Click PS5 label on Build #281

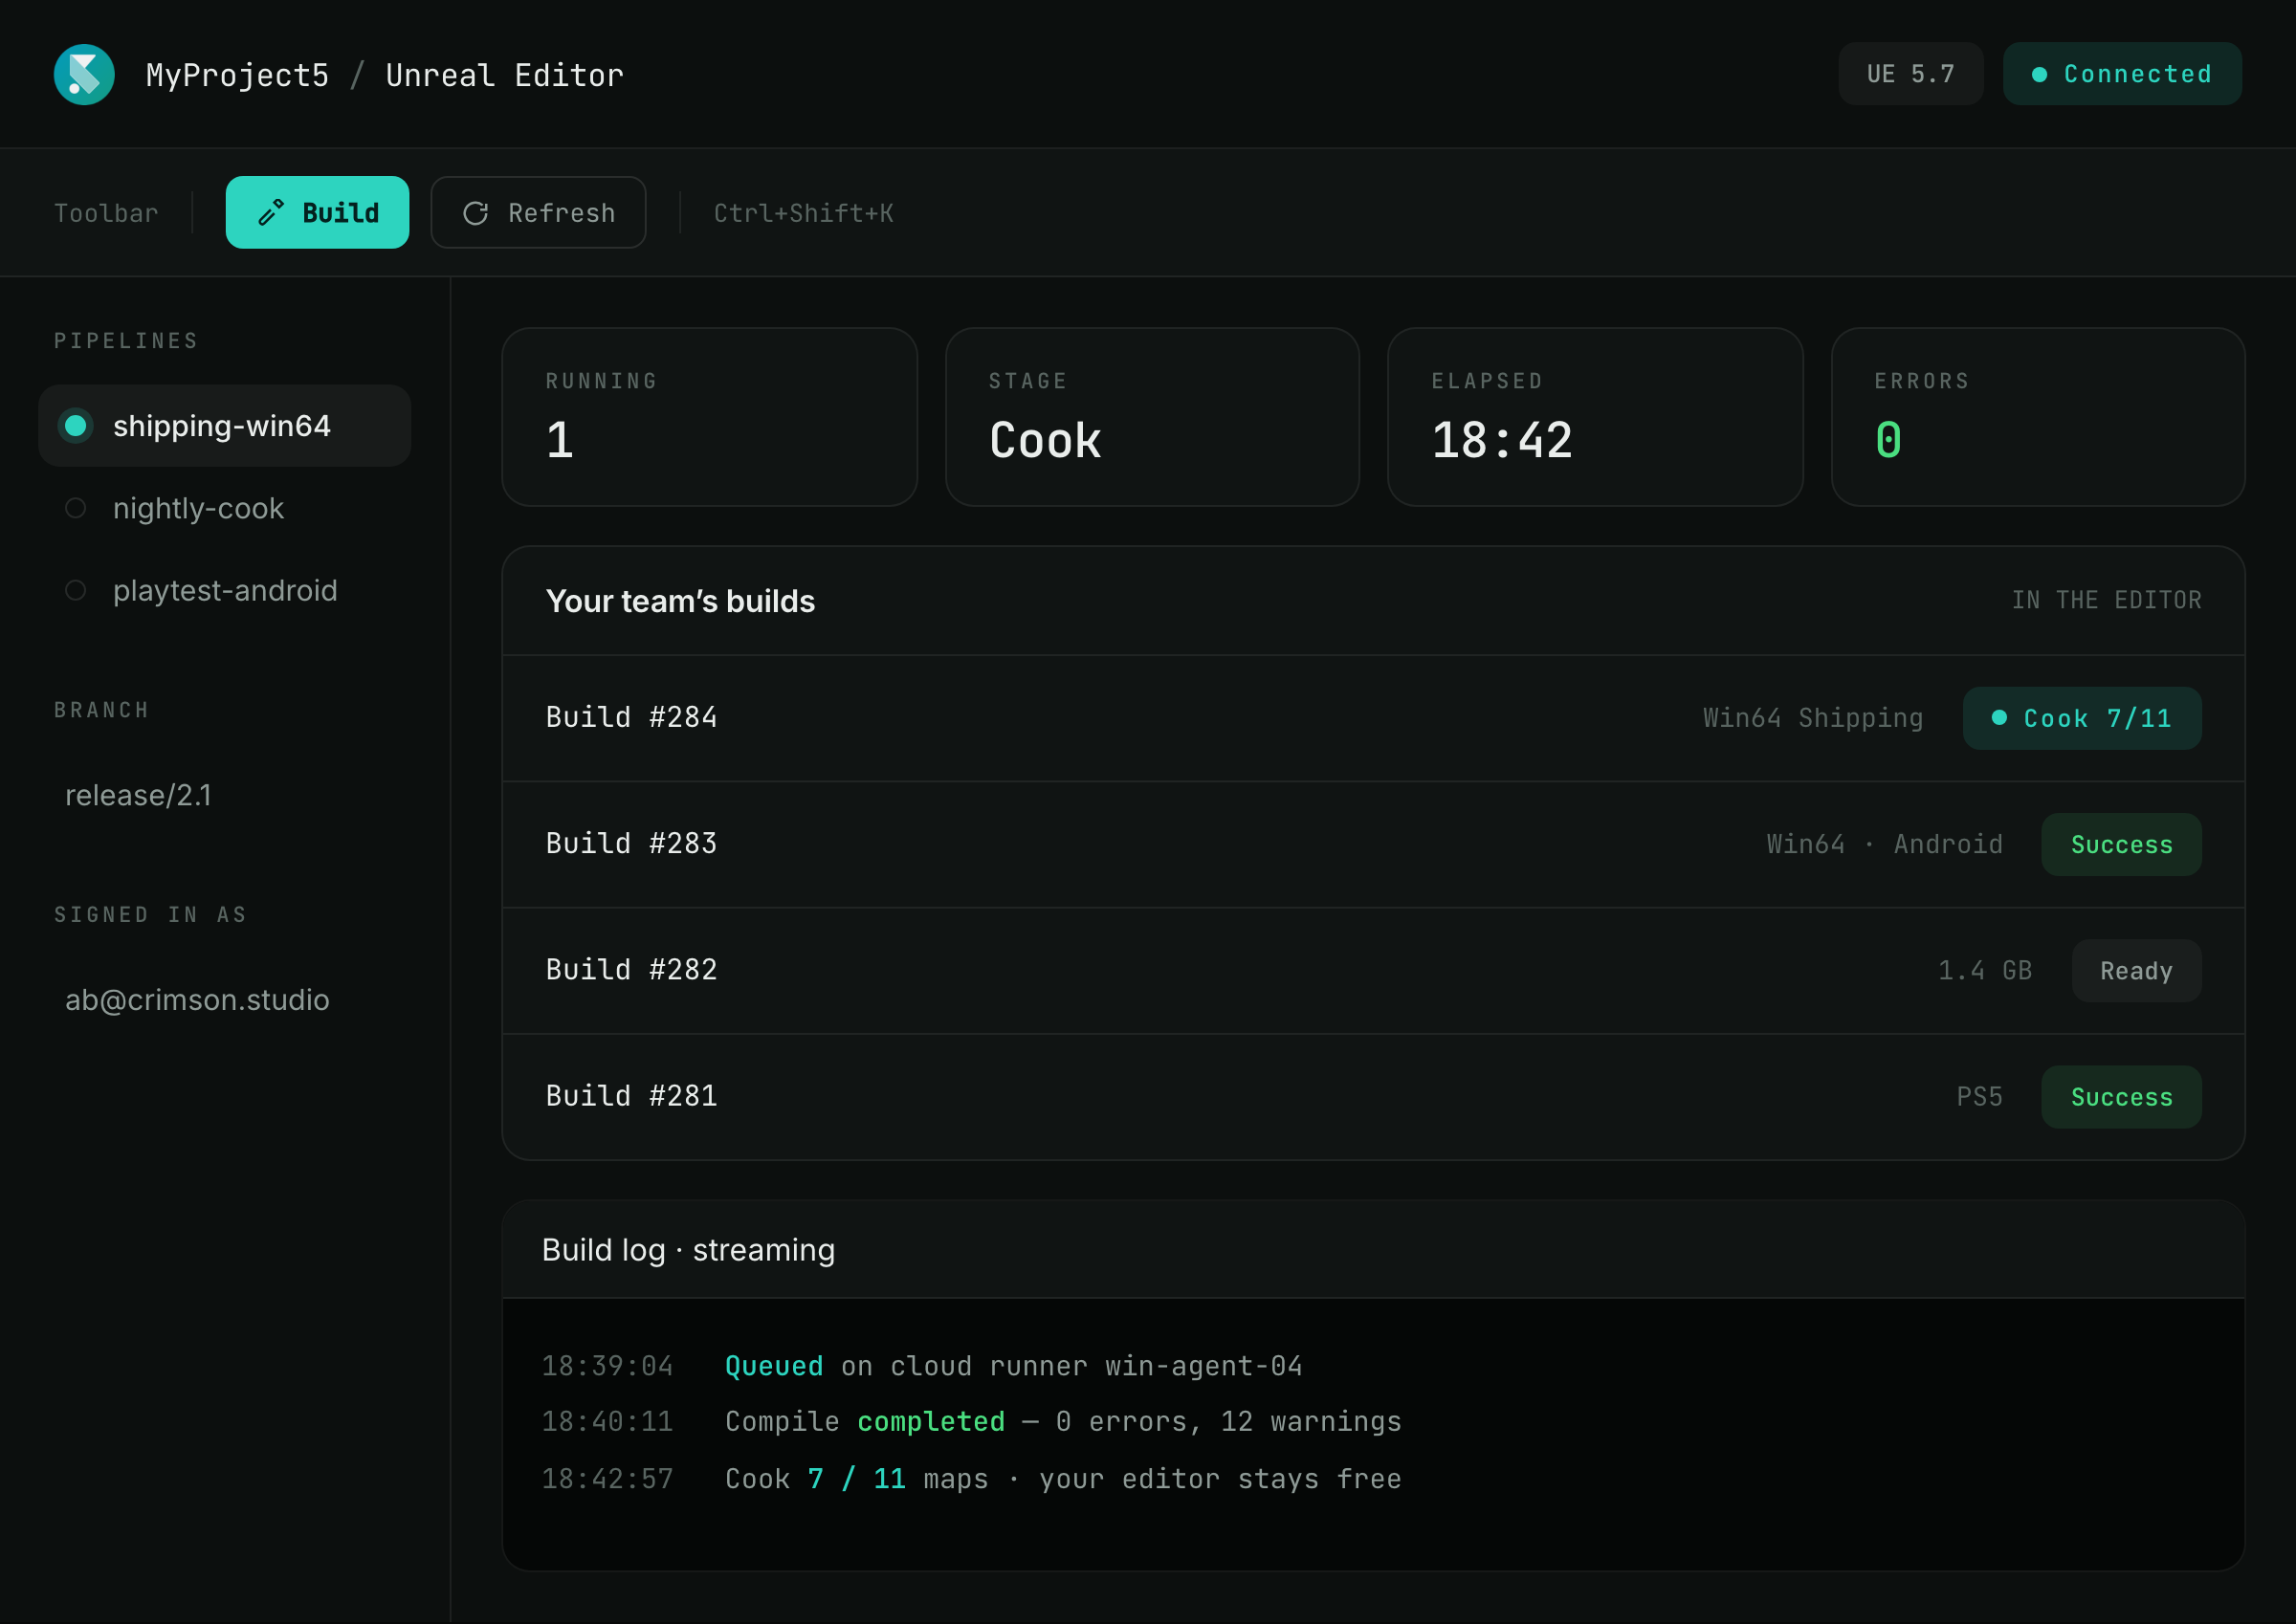point(1979,1096)
